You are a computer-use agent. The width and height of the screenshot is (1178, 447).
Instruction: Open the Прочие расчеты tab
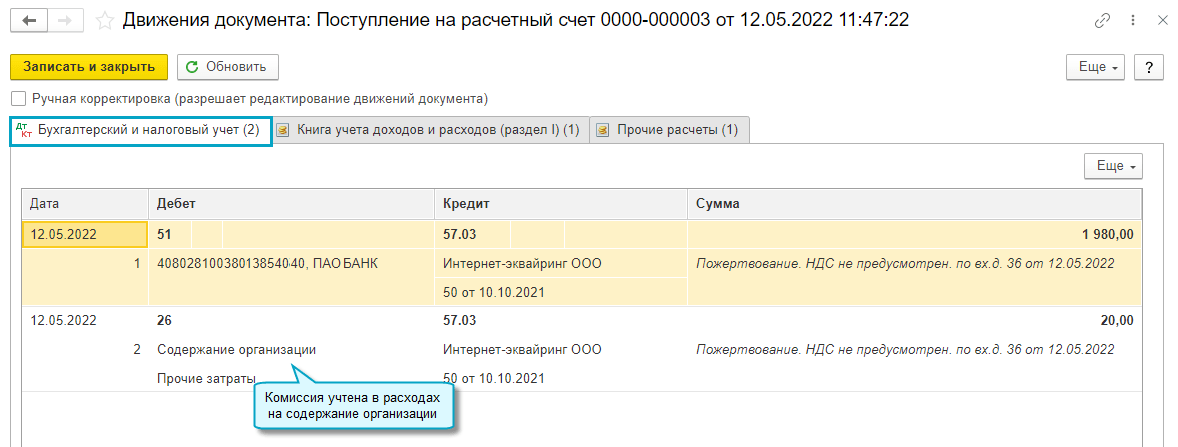point(677,131)
